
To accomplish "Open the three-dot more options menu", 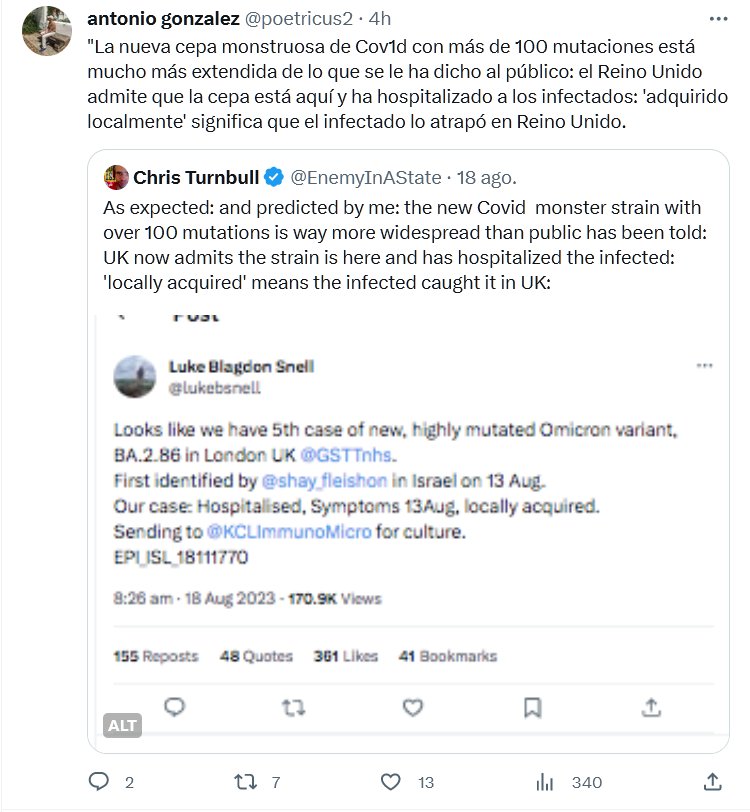I will pyautogui.click(x=718, y=19).
